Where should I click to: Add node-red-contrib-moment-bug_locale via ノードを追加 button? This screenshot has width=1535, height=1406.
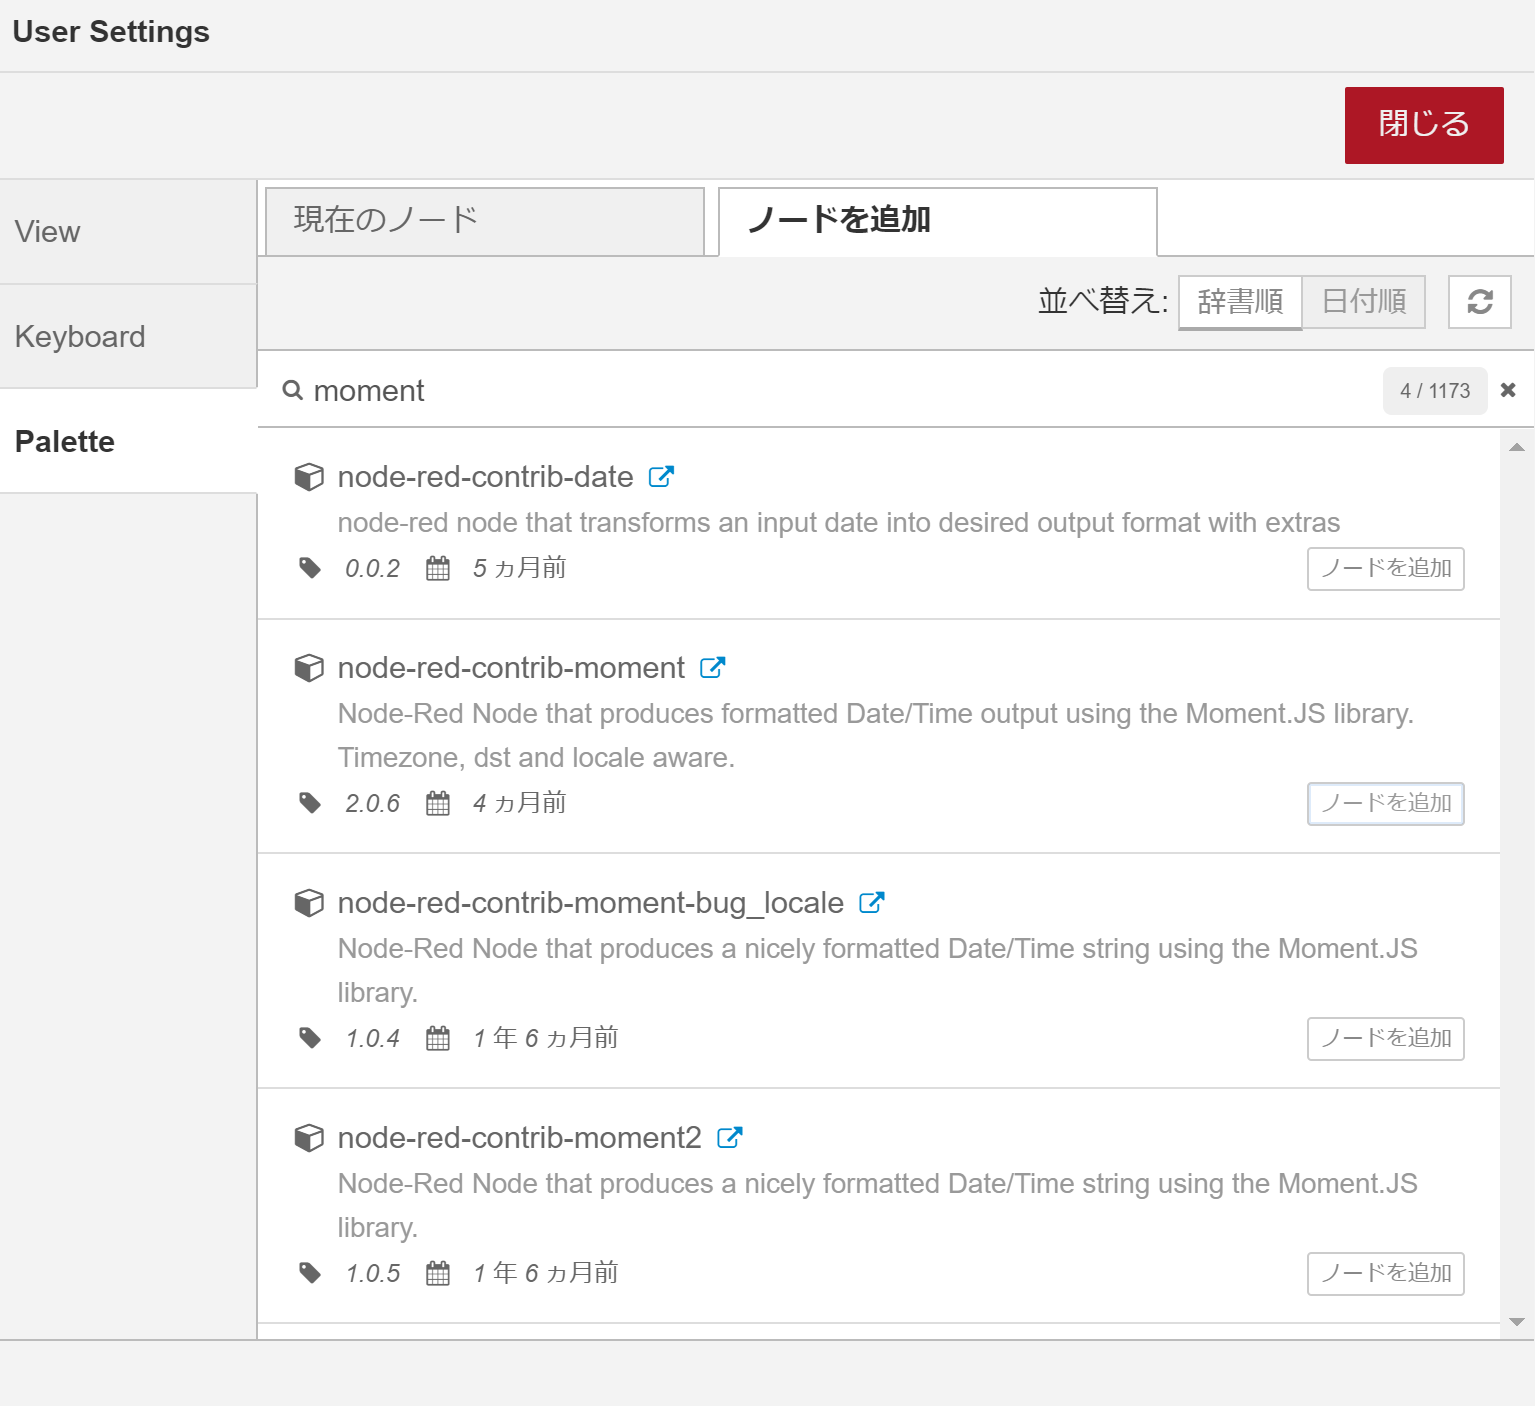coord(1386,1039)
